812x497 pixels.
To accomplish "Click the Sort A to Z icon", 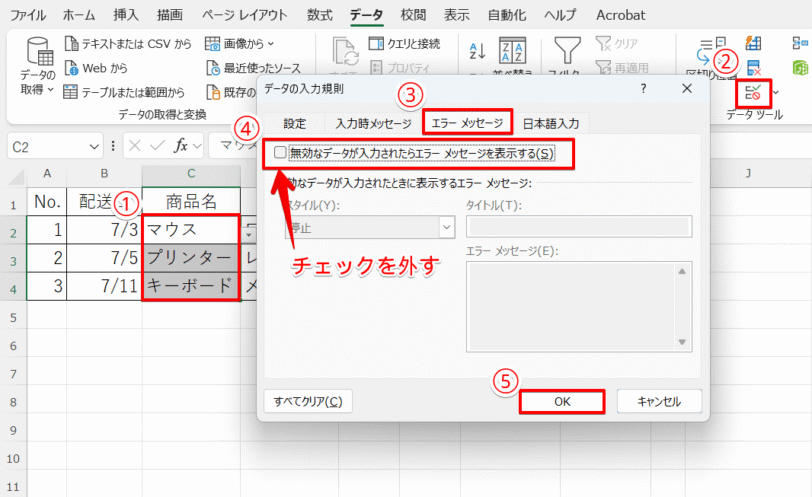I will coord(477,51).
